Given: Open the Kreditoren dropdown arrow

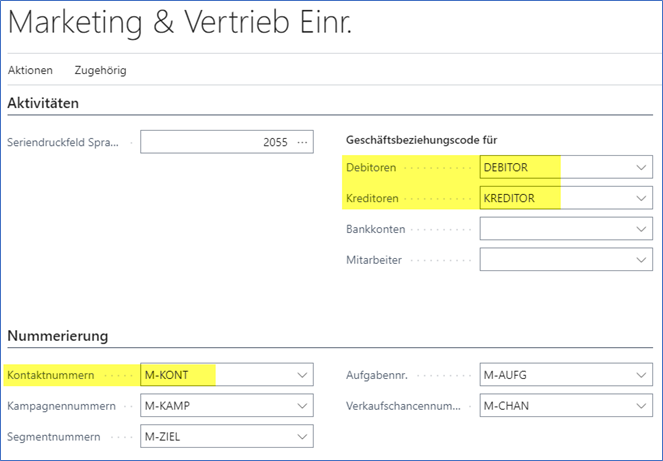Looking at the screenshot, I should point(641,199).
